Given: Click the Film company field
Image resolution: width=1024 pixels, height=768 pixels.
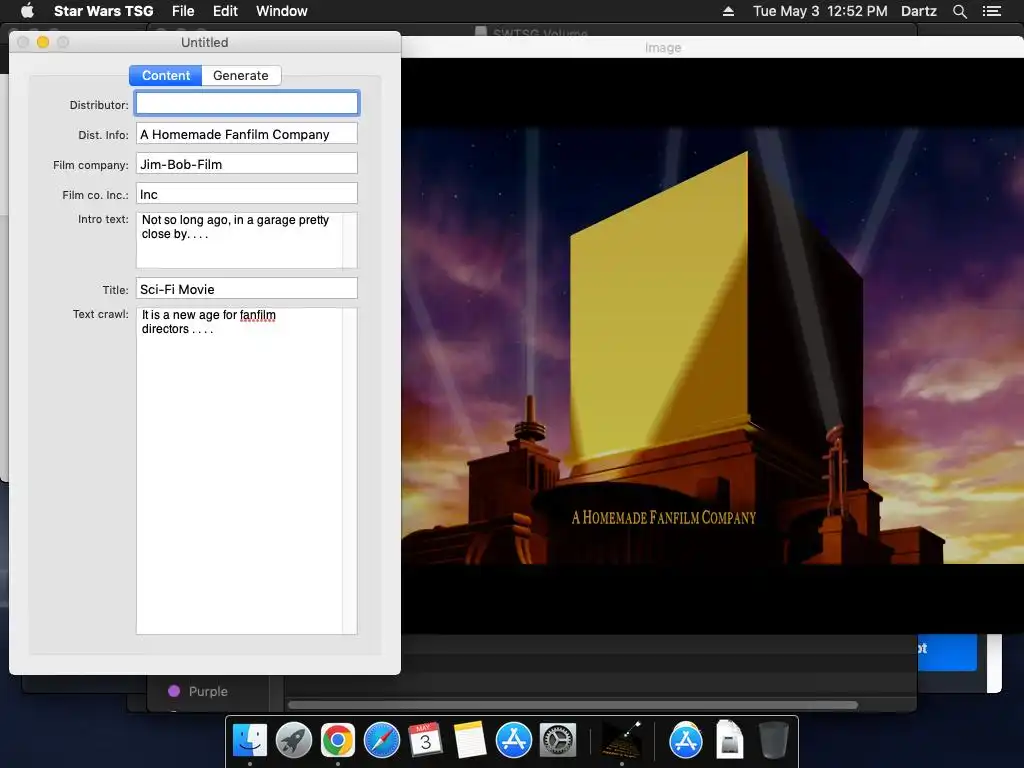Looking at the screenshot, I should pyautogui.click(x=247, y=164).
